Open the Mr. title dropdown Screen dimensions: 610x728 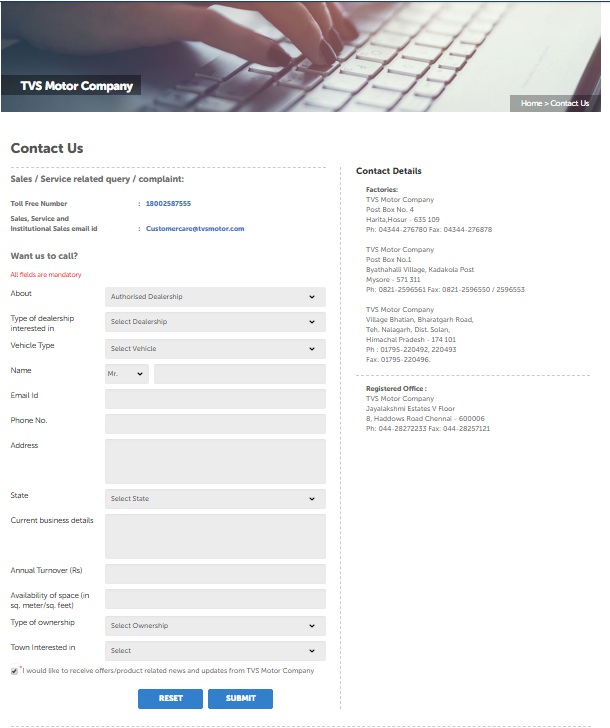(127, 374)
